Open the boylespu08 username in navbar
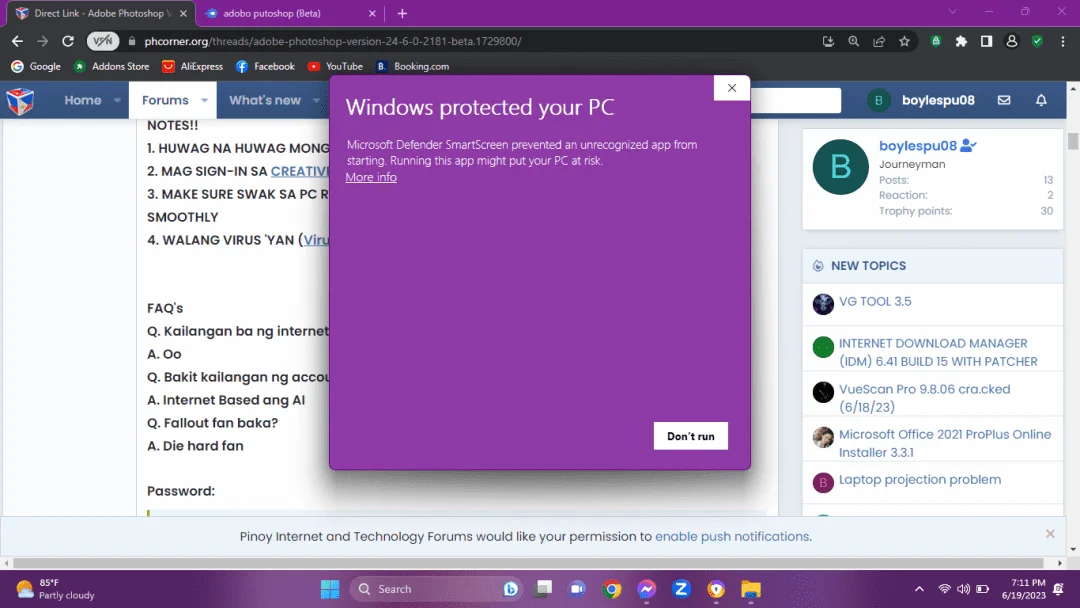This screenshot has height=608, width=1080. pos(938,101)
